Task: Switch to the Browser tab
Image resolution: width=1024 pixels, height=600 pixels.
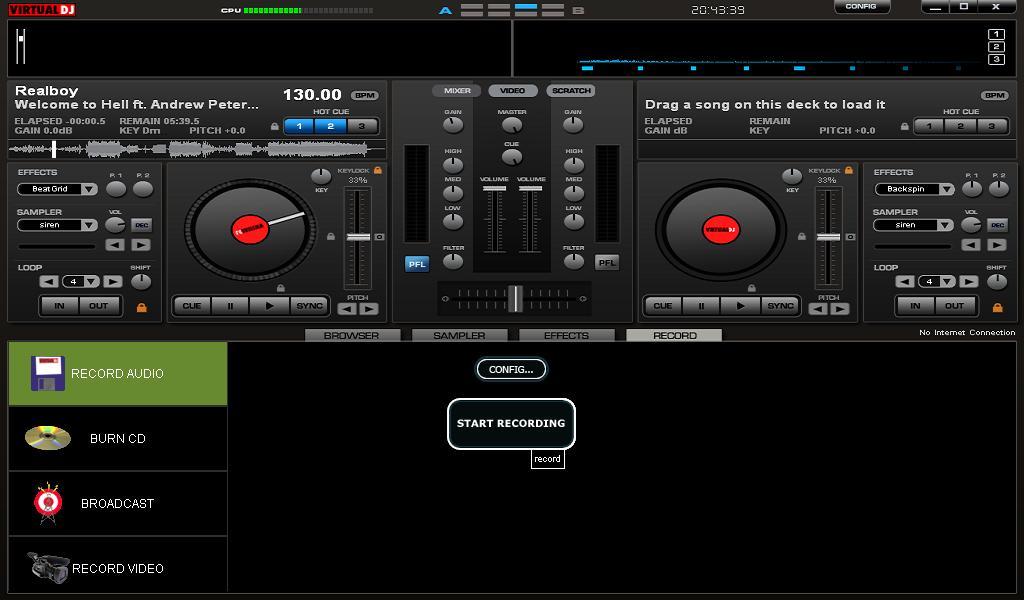Action: [352, 335]
